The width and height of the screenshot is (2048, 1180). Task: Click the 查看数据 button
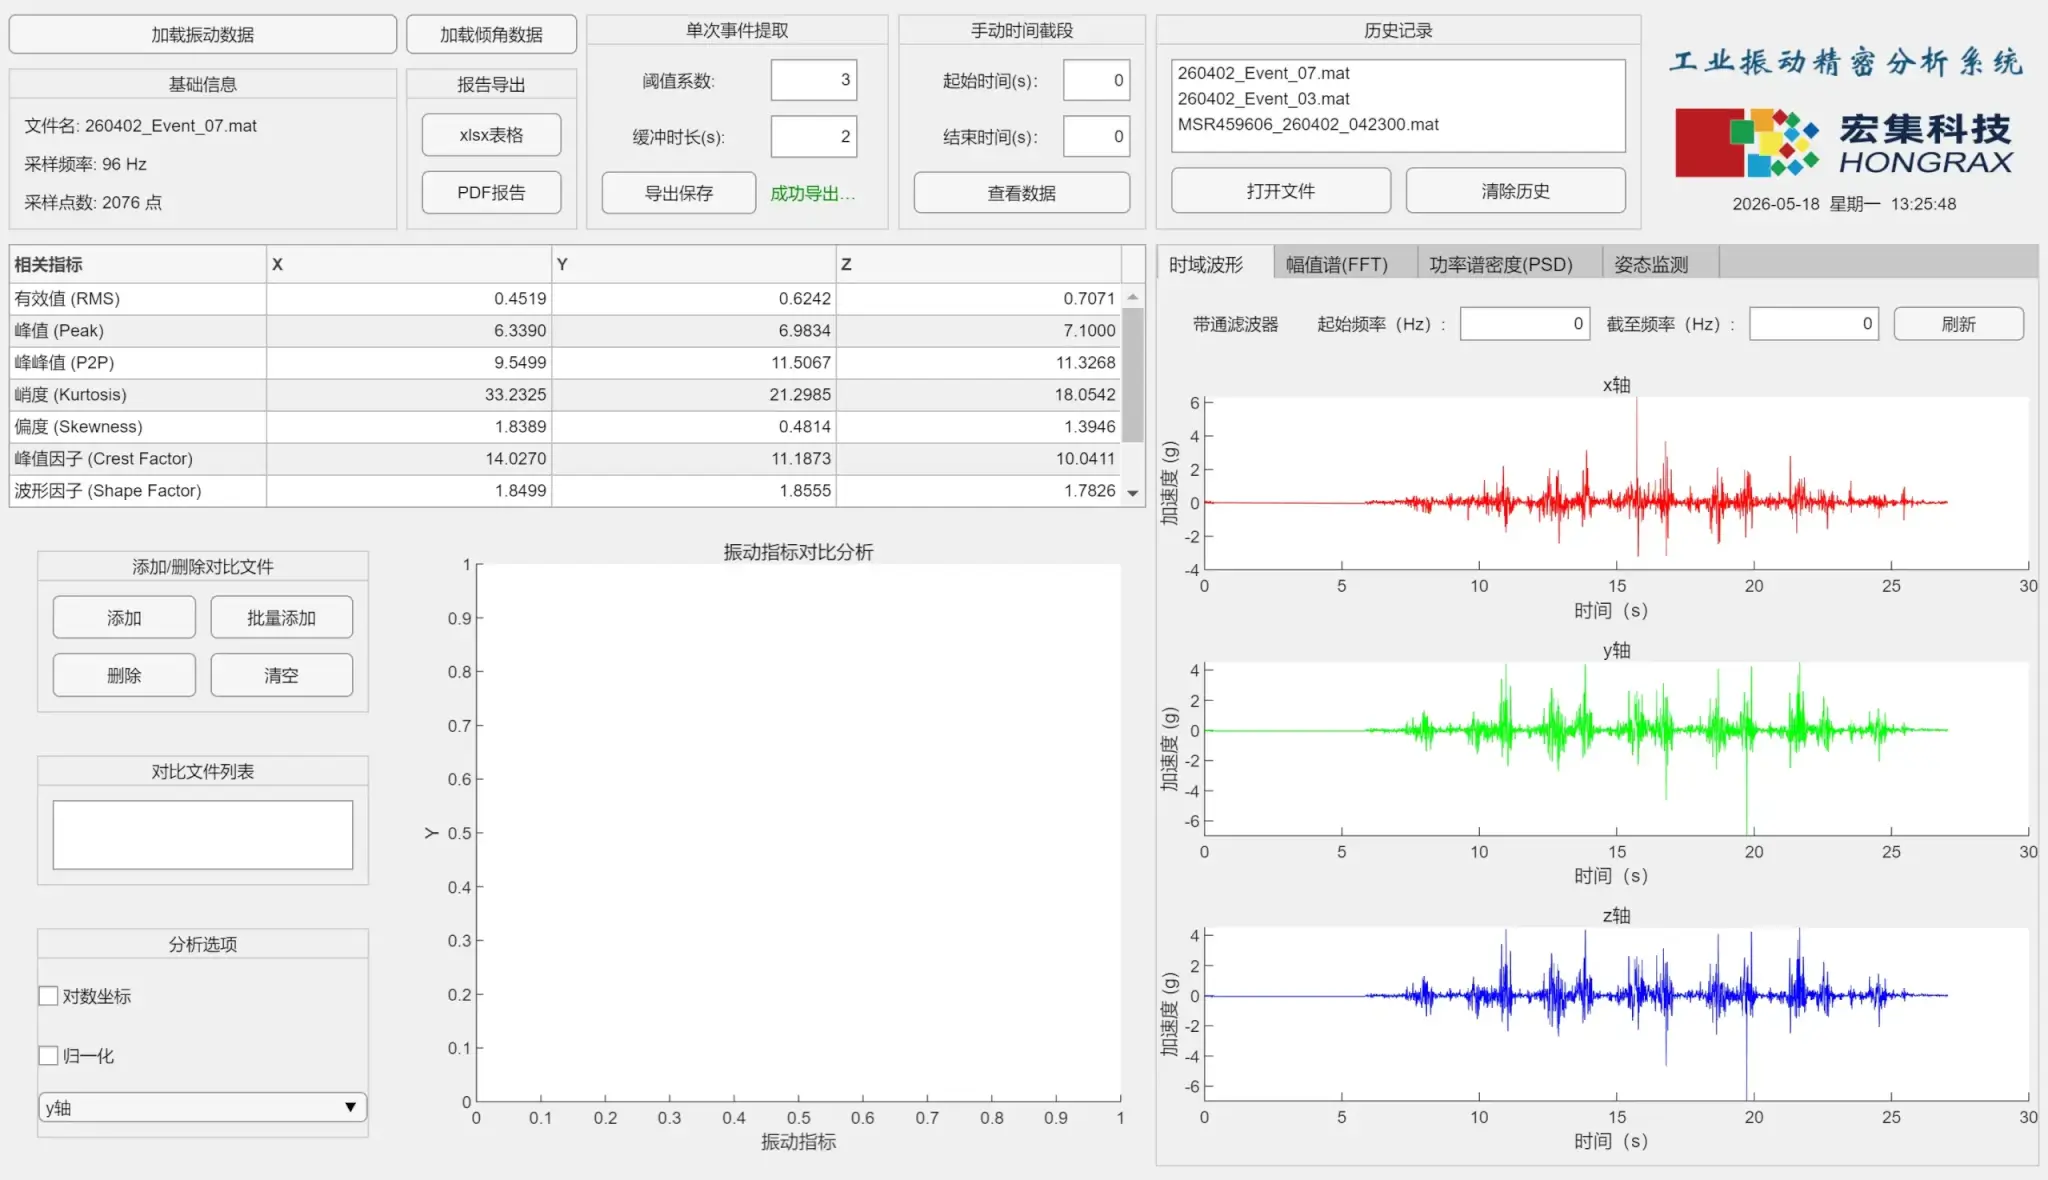[x=1021, y=192]
